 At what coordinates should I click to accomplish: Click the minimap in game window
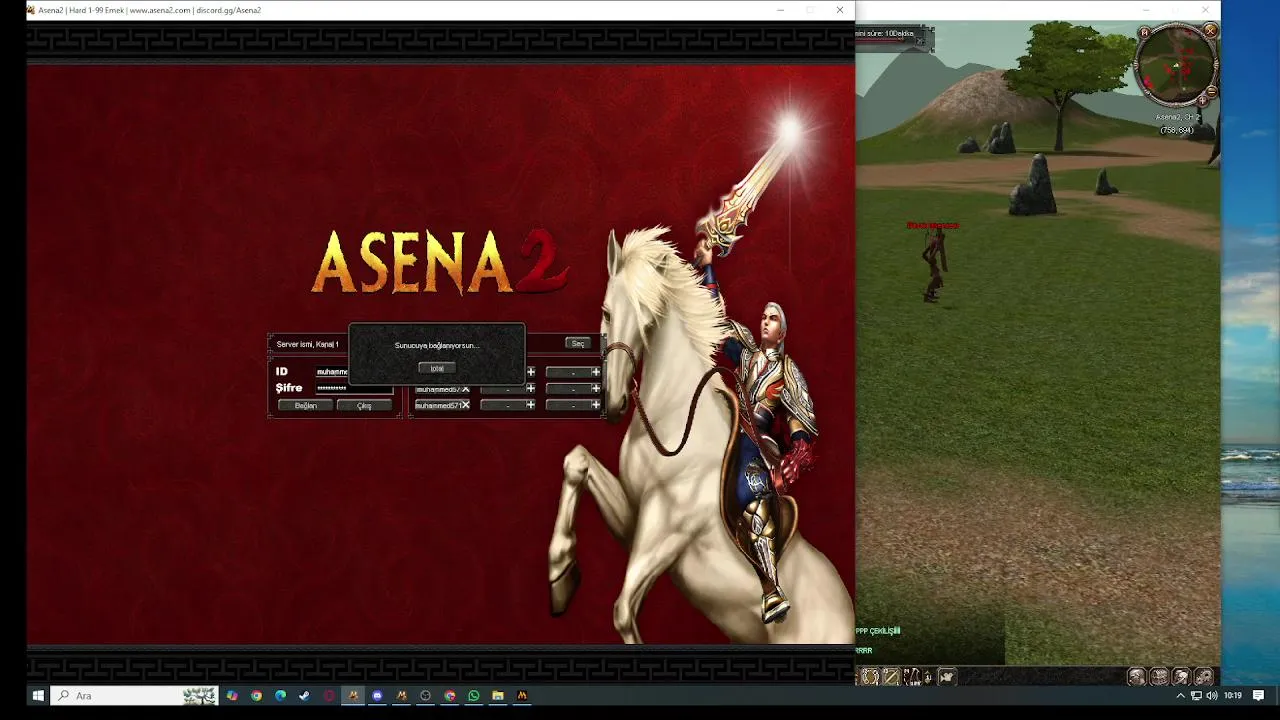(x=1175, y=65)
